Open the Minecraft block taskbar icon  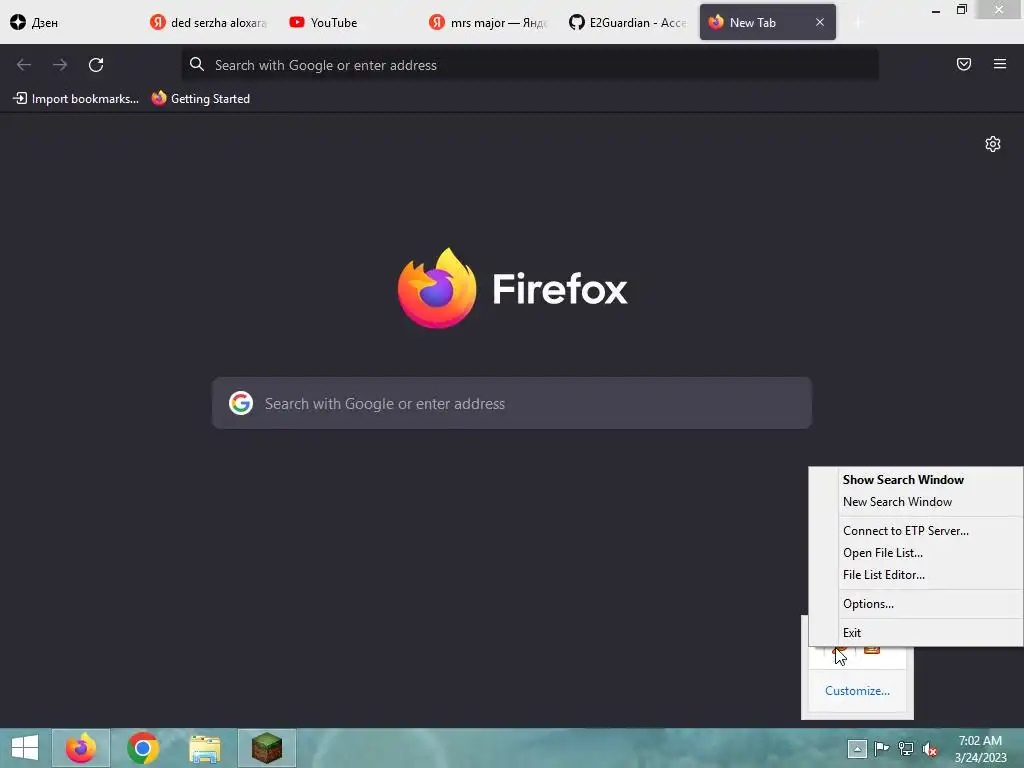(x=266, y=748)
